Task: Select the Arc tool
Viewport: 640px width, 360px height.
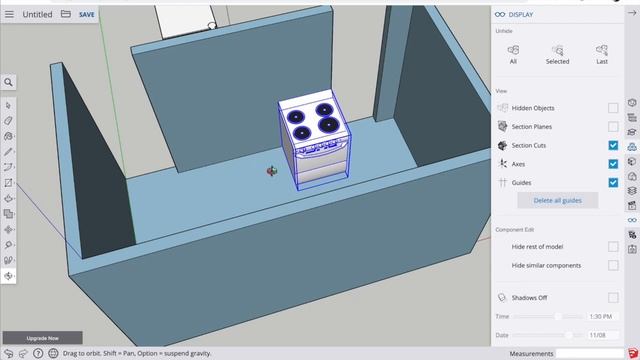Action: (9, 167)
